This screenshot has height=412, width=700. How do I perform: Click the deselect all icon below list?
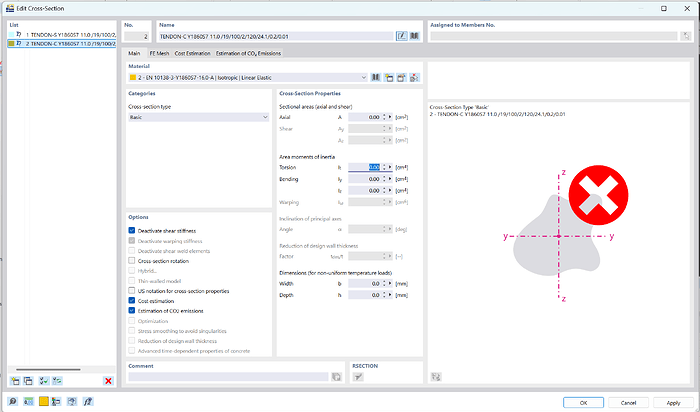point(57,381)
